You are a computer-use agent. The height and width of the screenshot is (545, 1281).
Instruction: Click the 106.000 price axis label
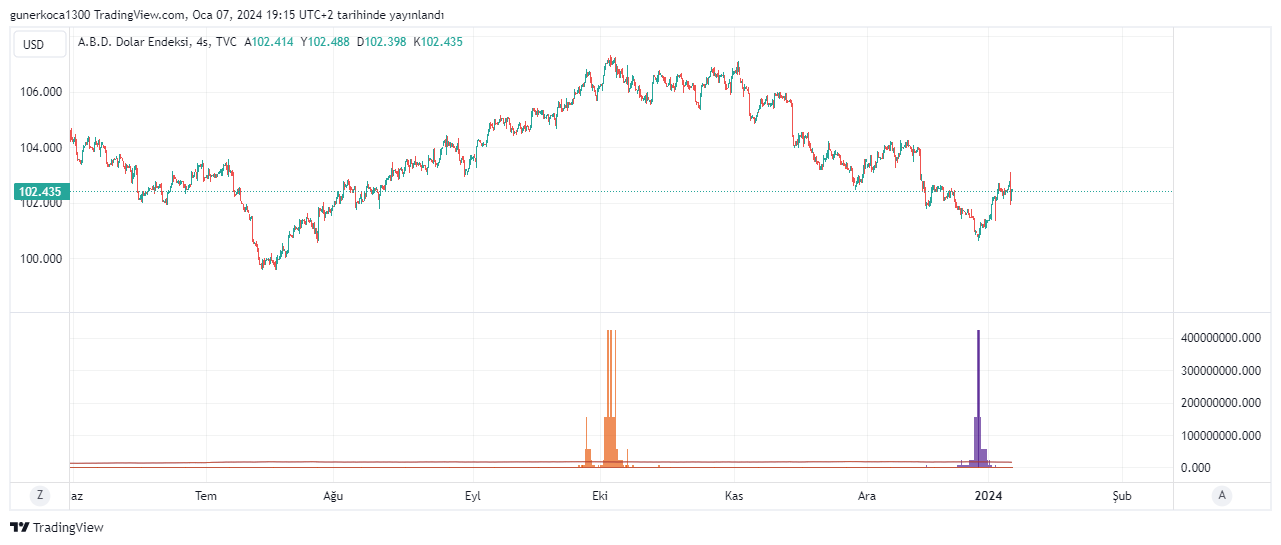42,92
